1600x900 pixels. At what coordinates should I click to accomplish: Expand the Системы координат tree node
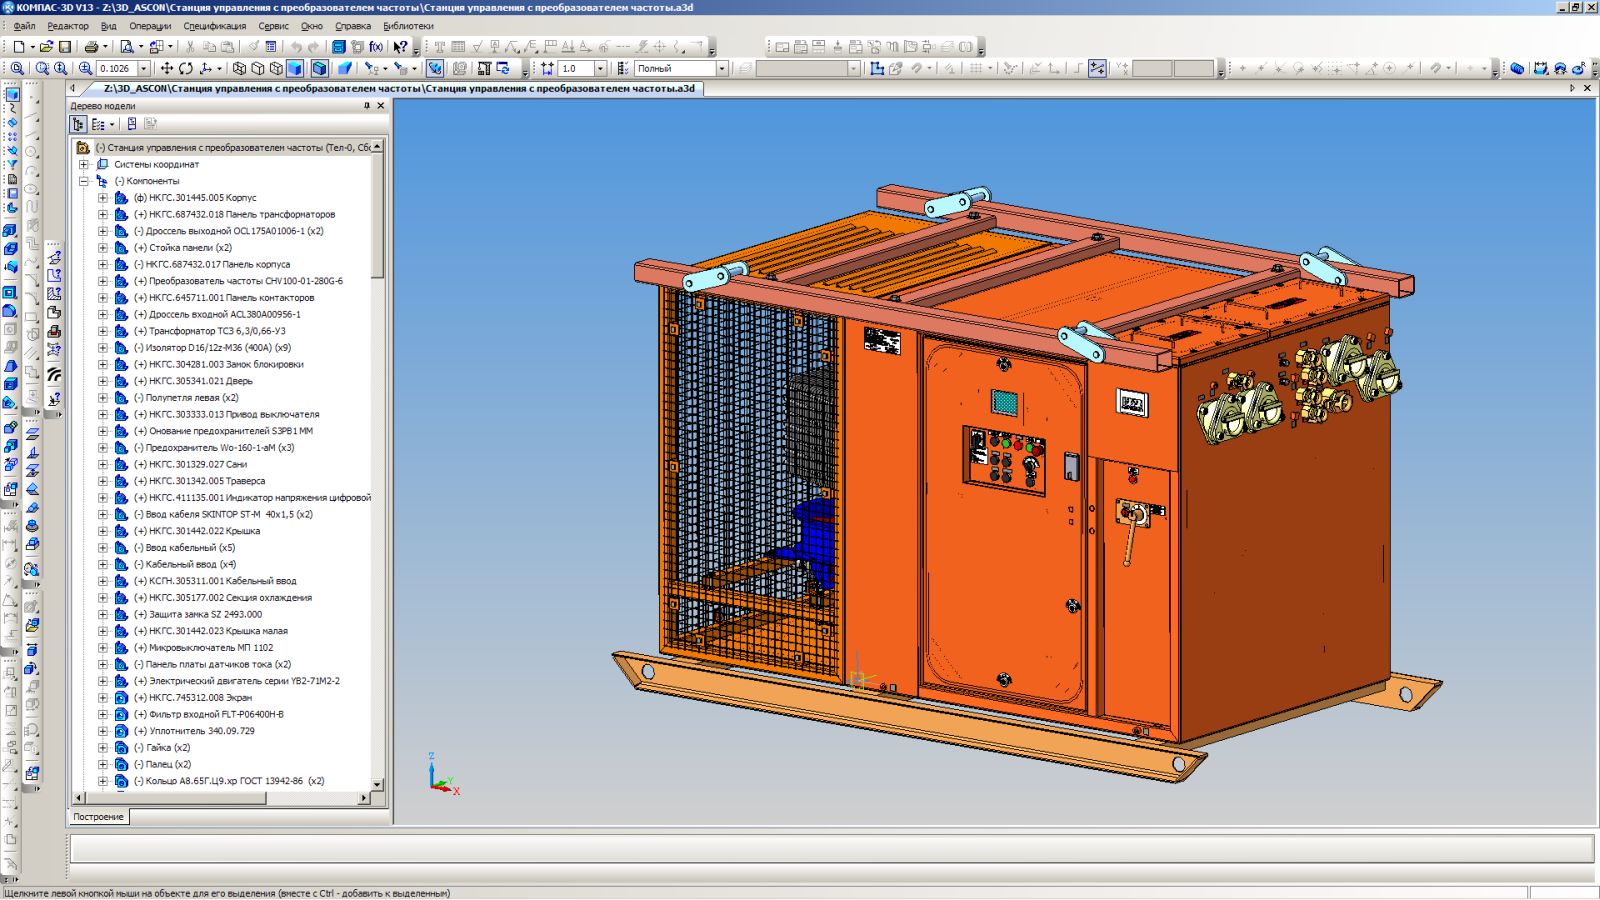pyautogui.click(x=84, y=164)
